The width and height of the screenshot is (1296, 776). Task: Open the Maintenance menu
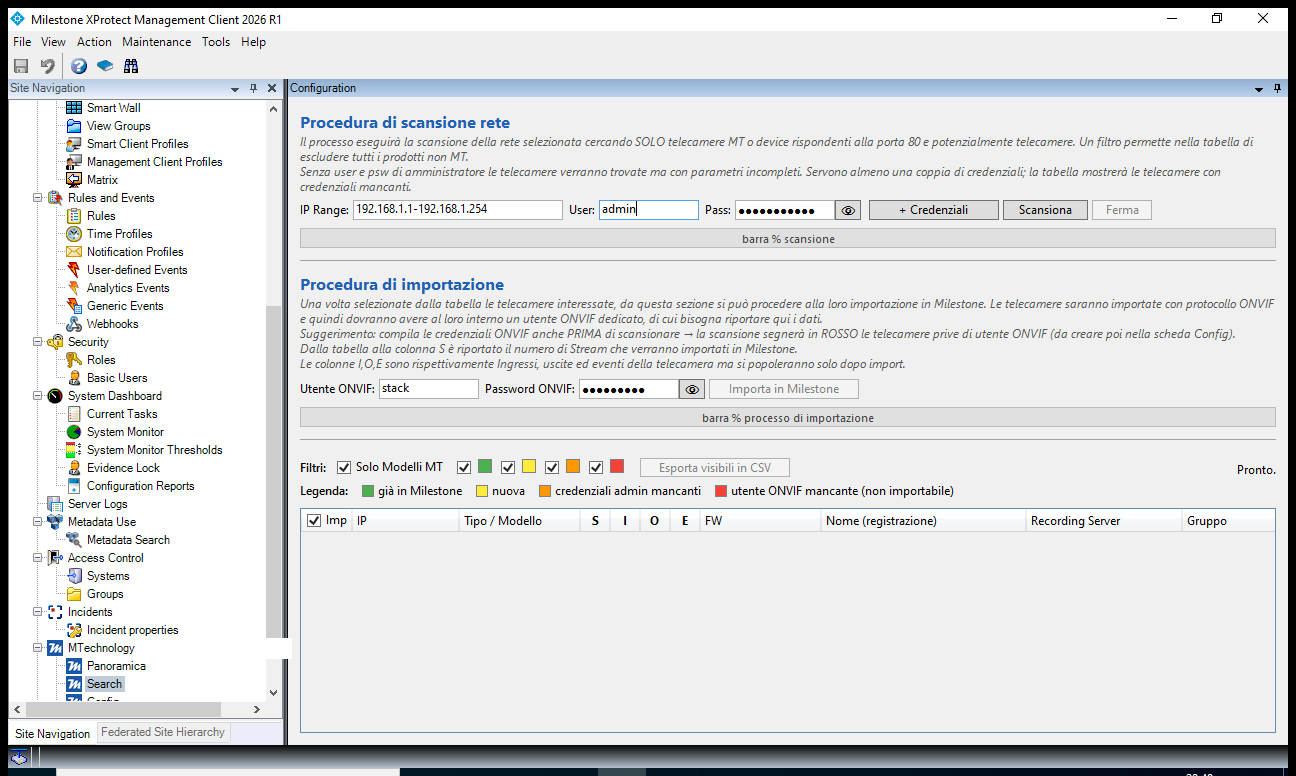[x=157, y=42]
